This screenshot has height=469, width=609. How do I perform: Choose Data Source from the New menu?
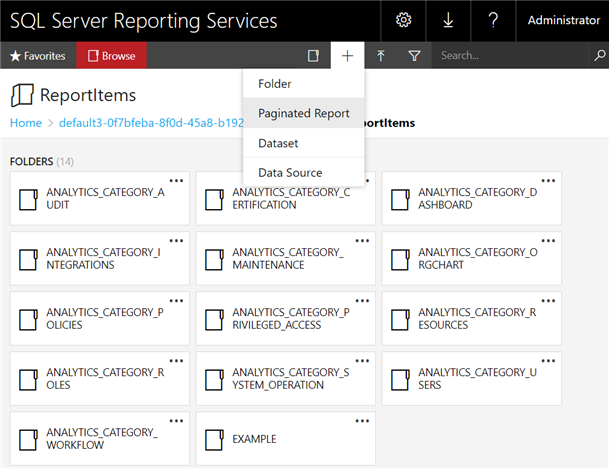[x=303, y=172]
